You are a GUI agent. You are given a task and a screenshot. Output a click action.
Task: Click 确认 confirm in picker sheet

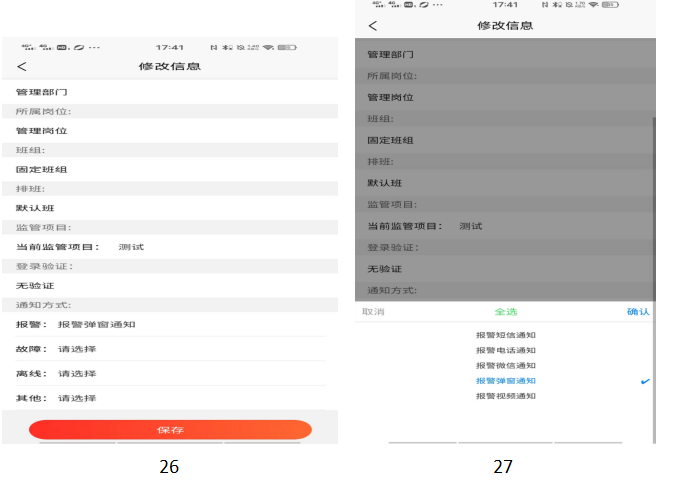pyautogui.click(x=638, y=311)
